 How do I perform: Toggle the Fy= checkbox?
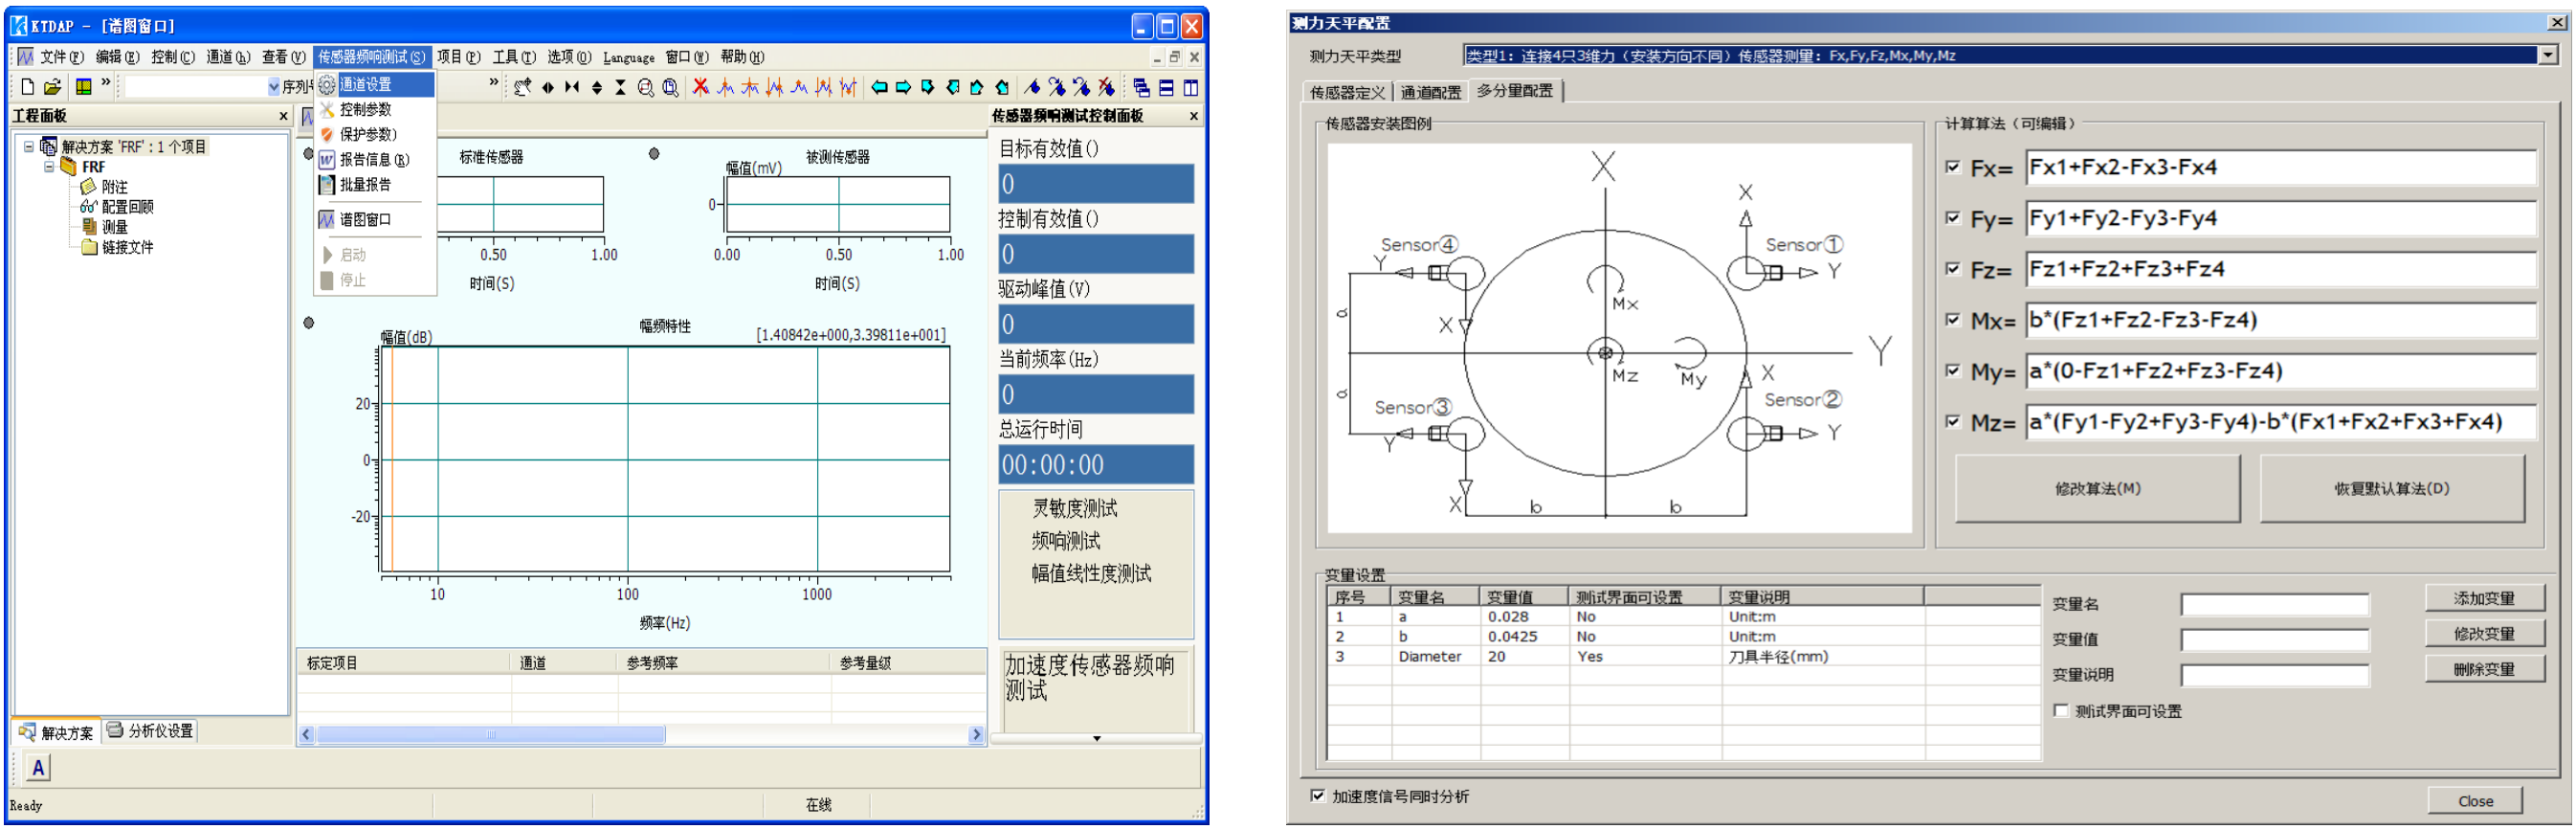coord(1952,218)
